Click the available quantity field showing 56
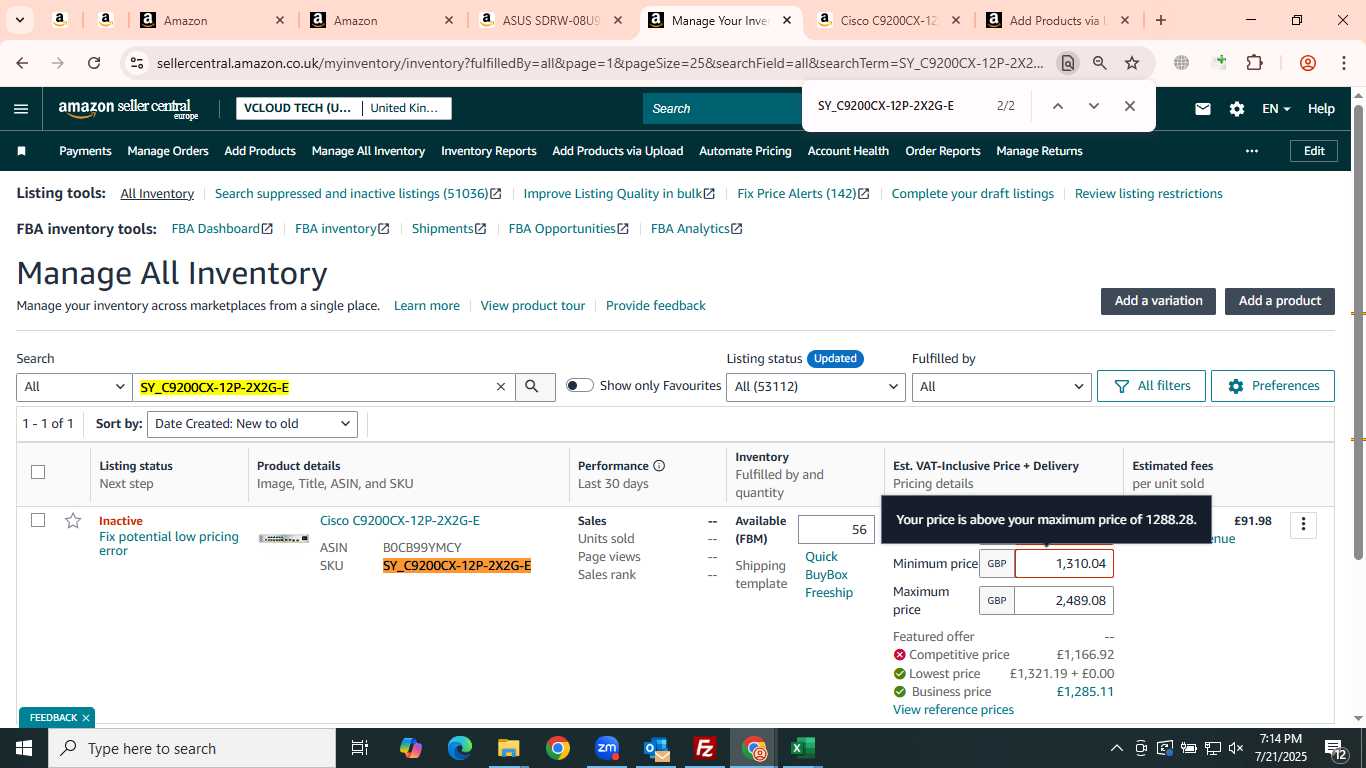The width and height of the screenshot is (1366, 768). pyautogui.click(x=837, y=530)
